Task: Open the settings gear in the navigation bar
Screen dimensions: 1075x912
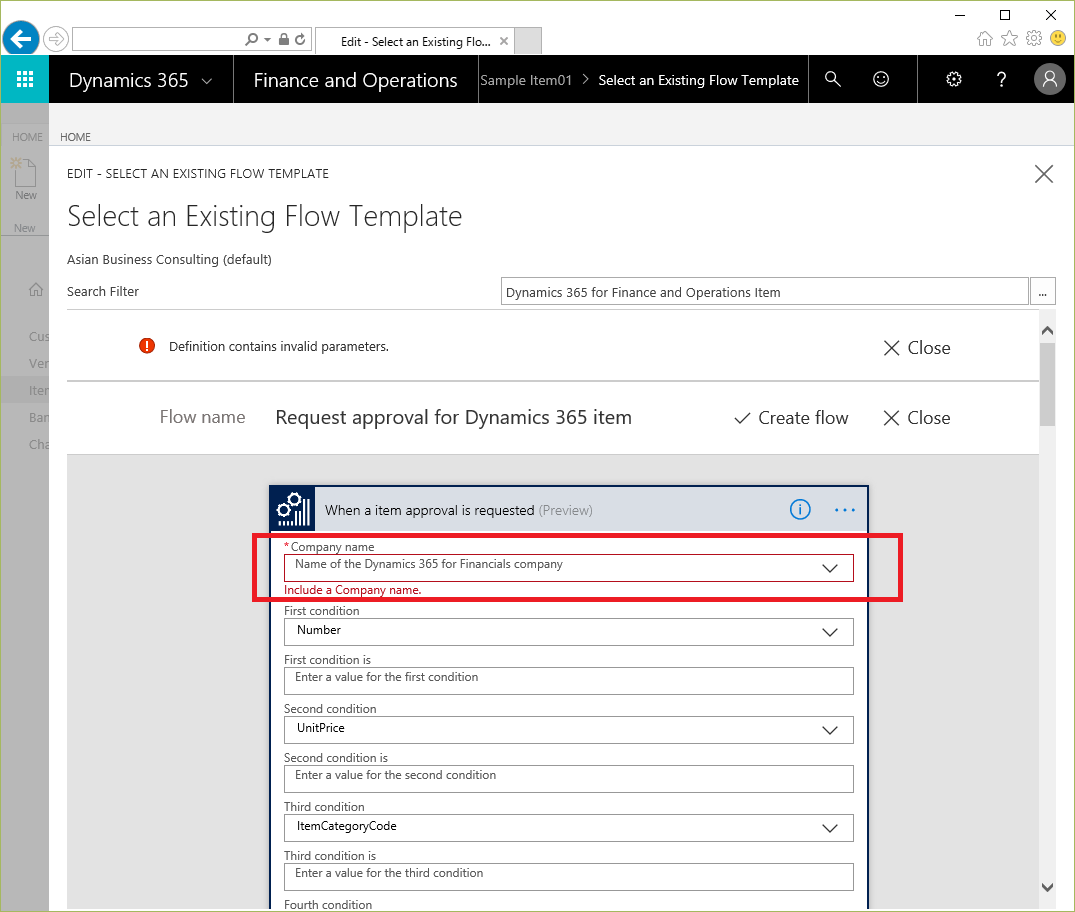Action: click(954, 80)
